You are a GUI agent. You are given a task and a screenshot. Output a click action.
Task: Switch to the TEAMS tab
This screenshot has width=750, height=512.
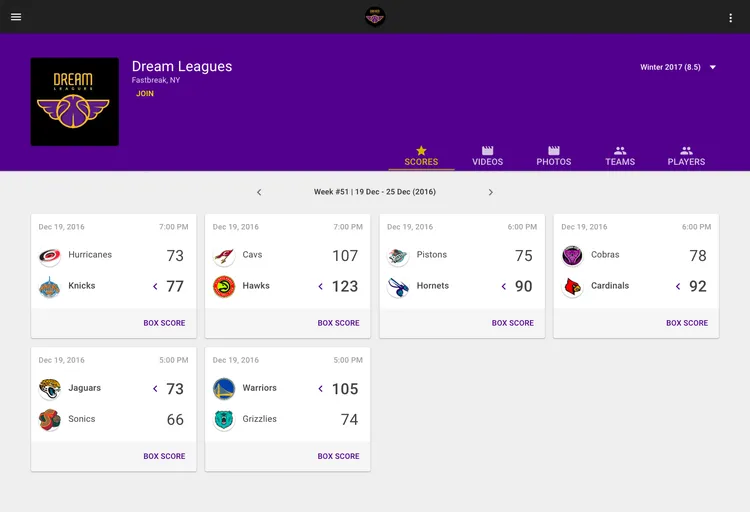[620, 156]
